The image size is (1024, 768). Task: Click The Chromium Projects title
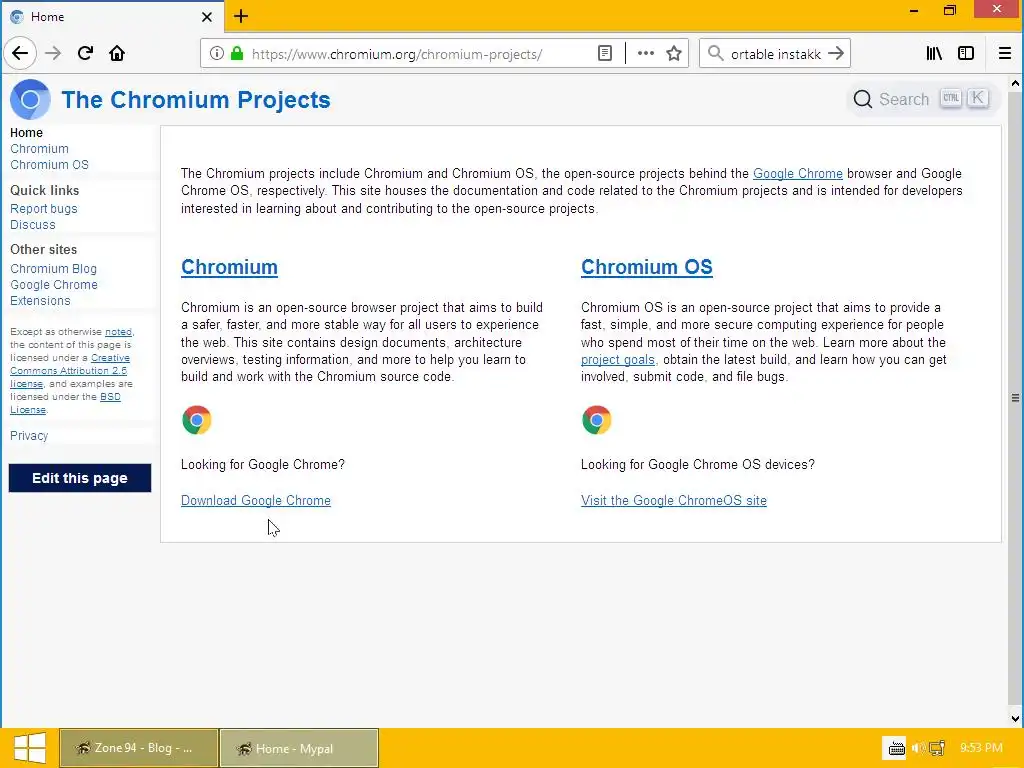click(196, 100)
